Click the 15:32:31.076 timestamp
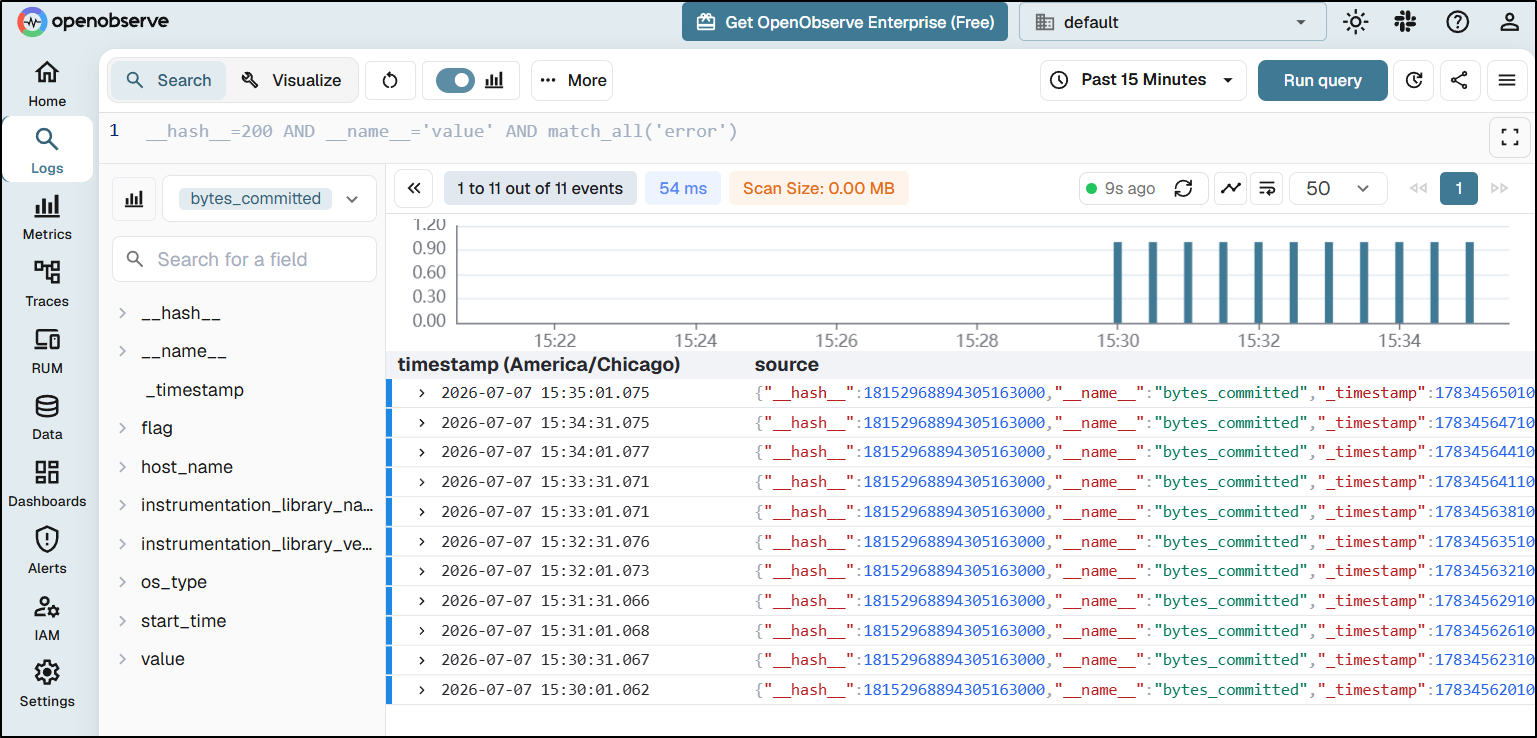 pos(545,542)
